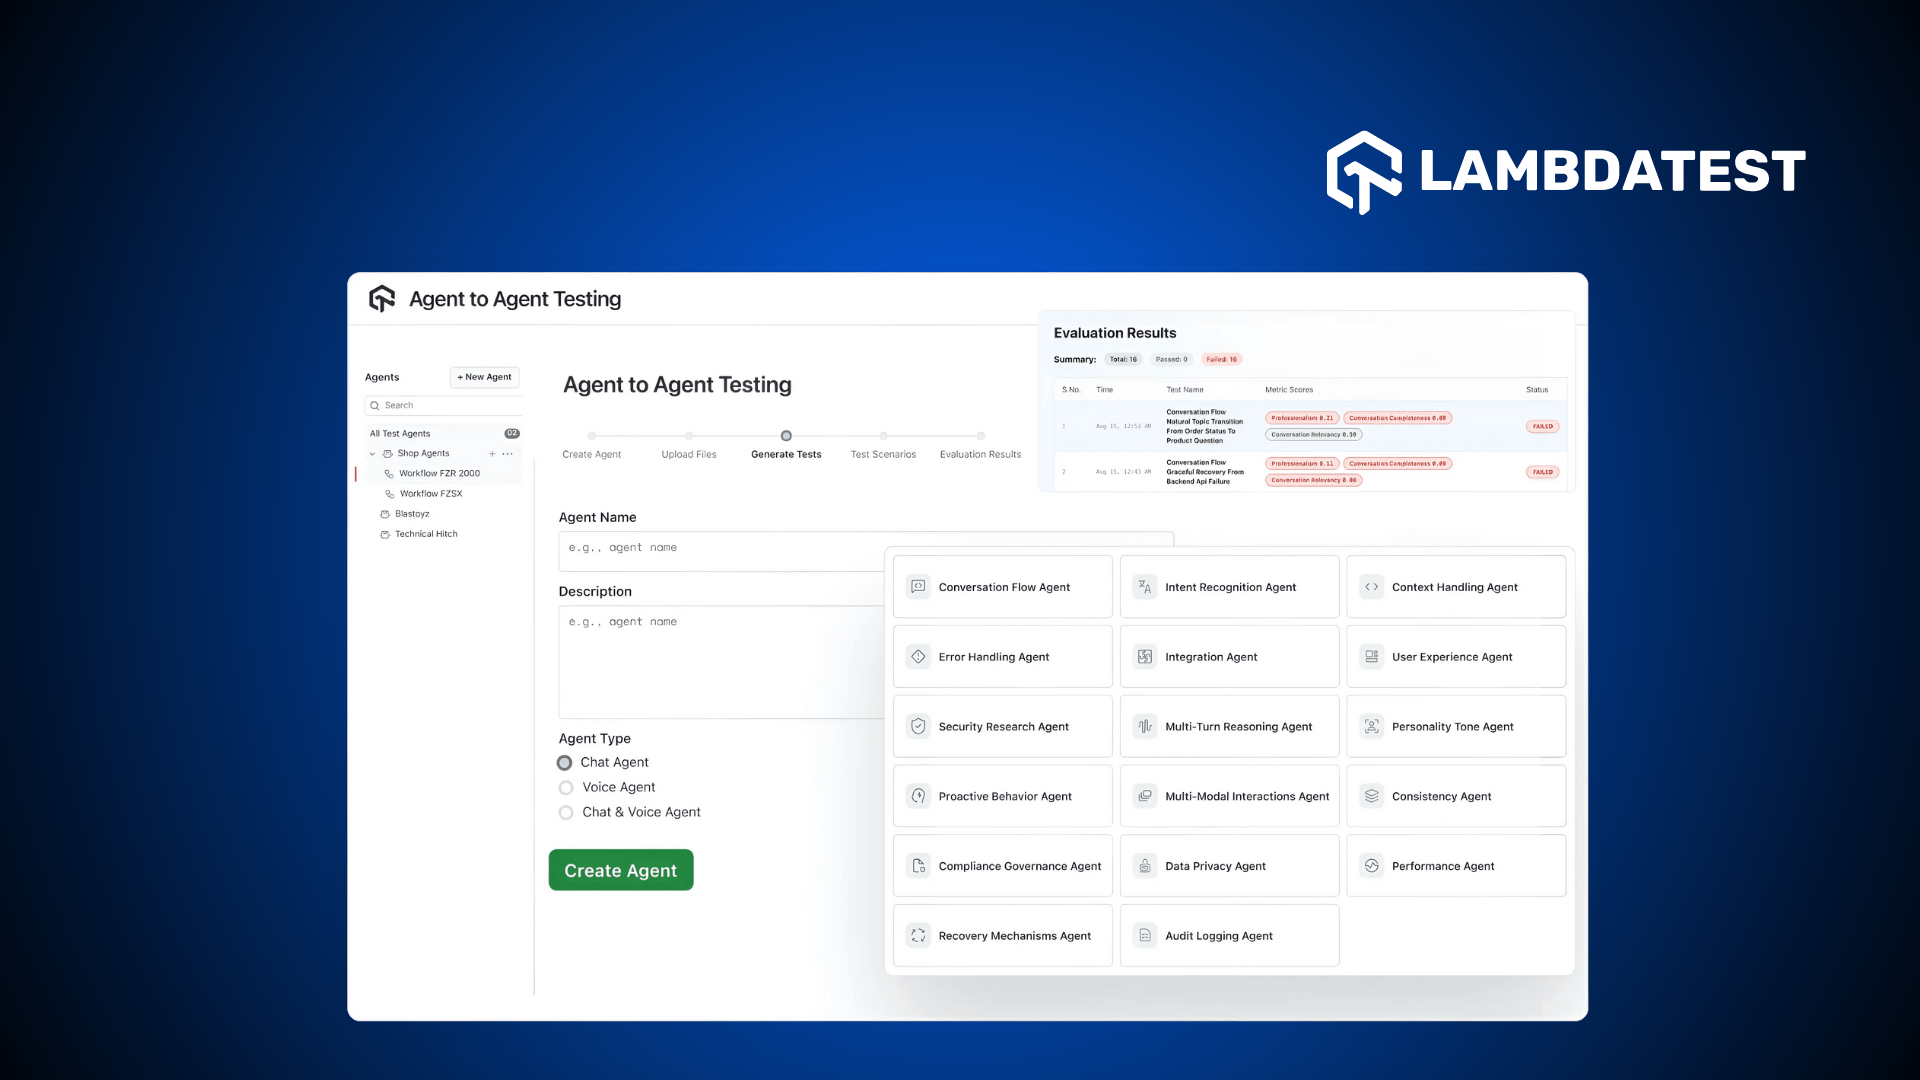Click the Conversation Relevancy 0.00 metric chip
Screen dimensions: 1920x1080
tap(1314, 480)
